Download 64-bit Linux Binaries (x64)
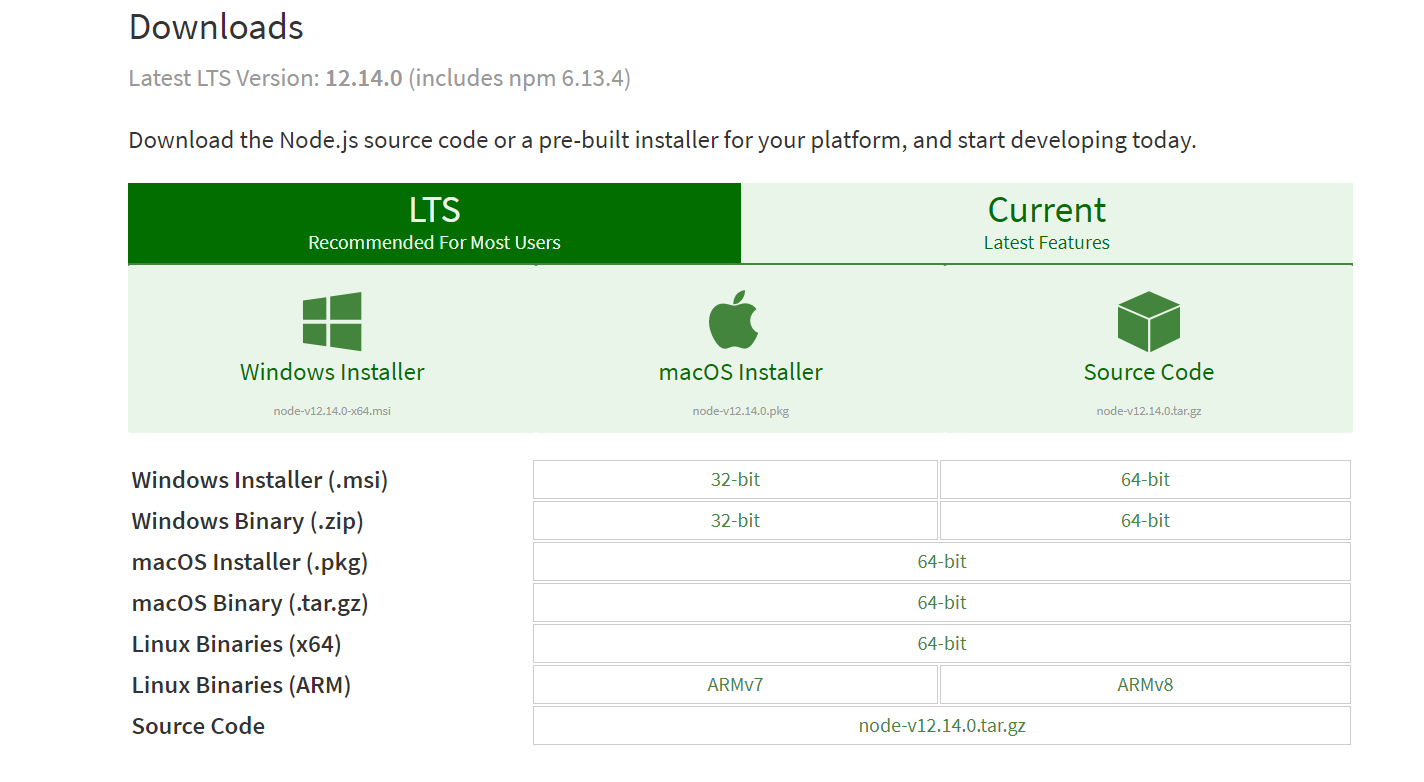Image resolution: width=1424 pixels, height=782 pixels. click(942, 644)
